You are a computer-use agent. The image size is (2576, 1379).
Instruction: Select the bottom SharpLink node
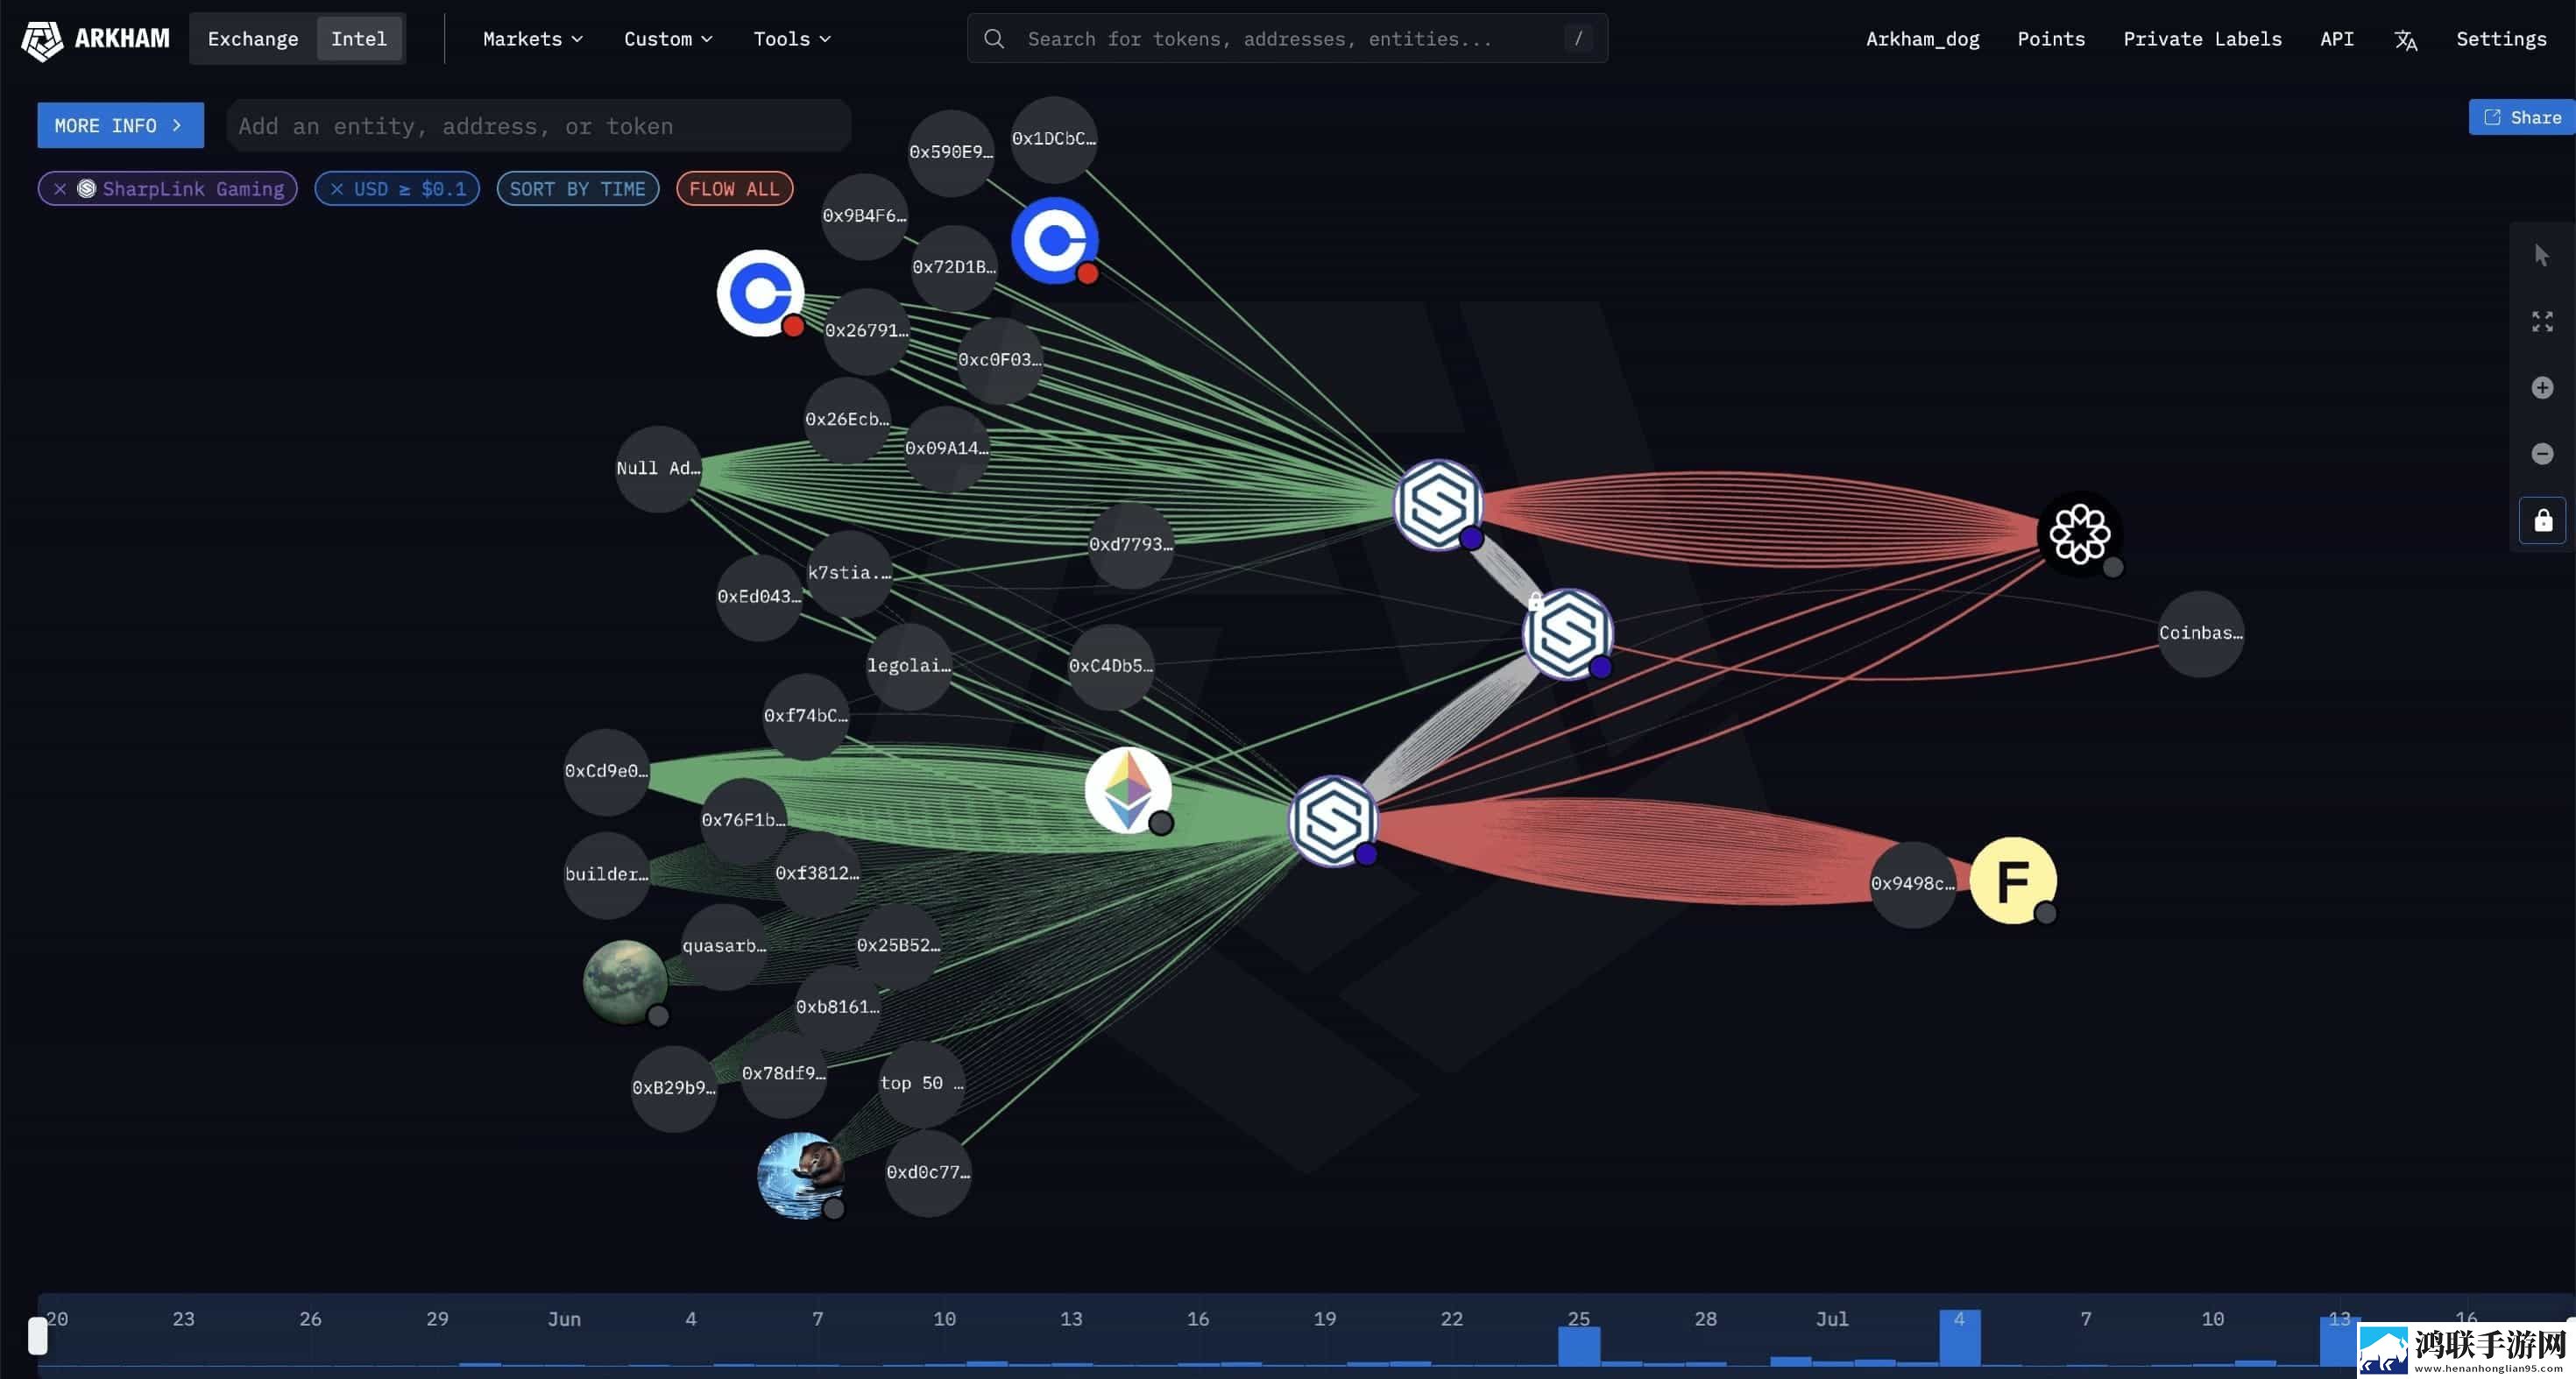1333,820
